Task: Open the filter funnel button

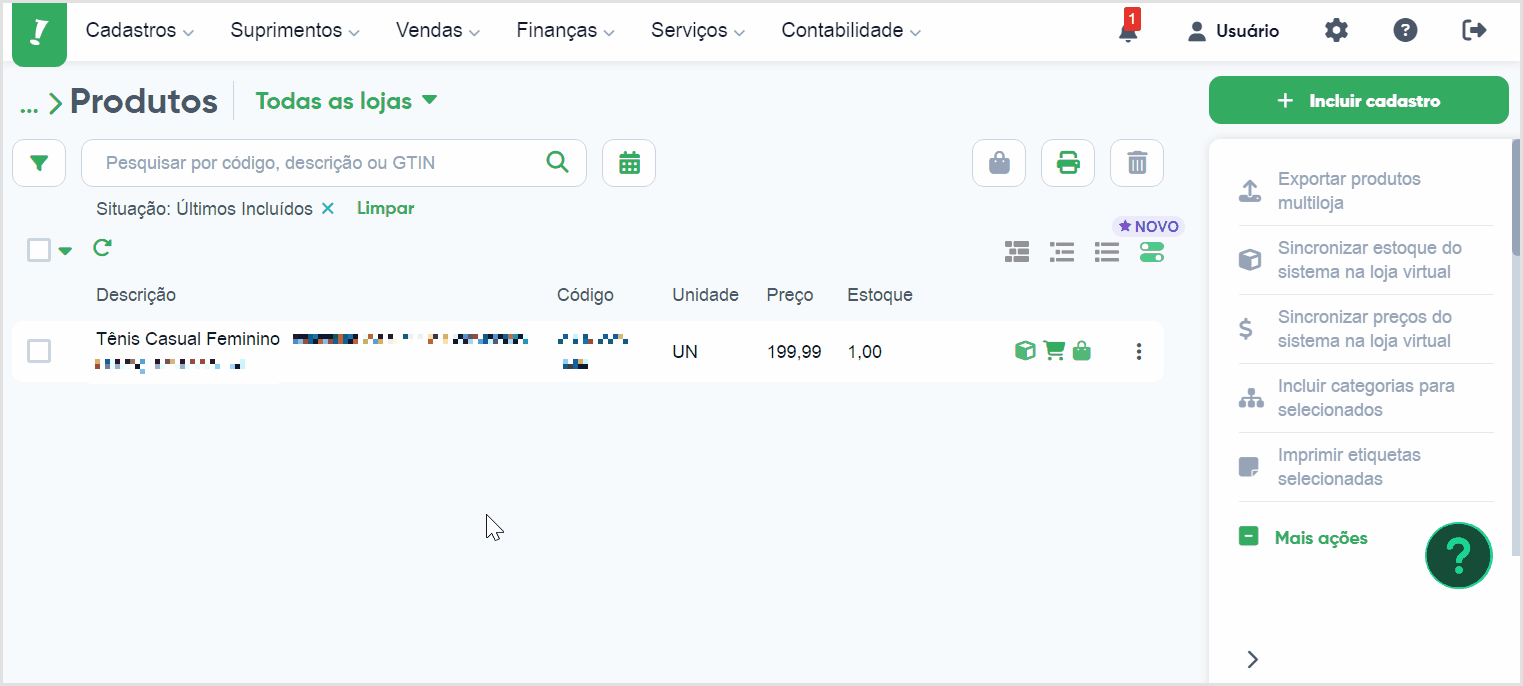Action: [39, 163]
